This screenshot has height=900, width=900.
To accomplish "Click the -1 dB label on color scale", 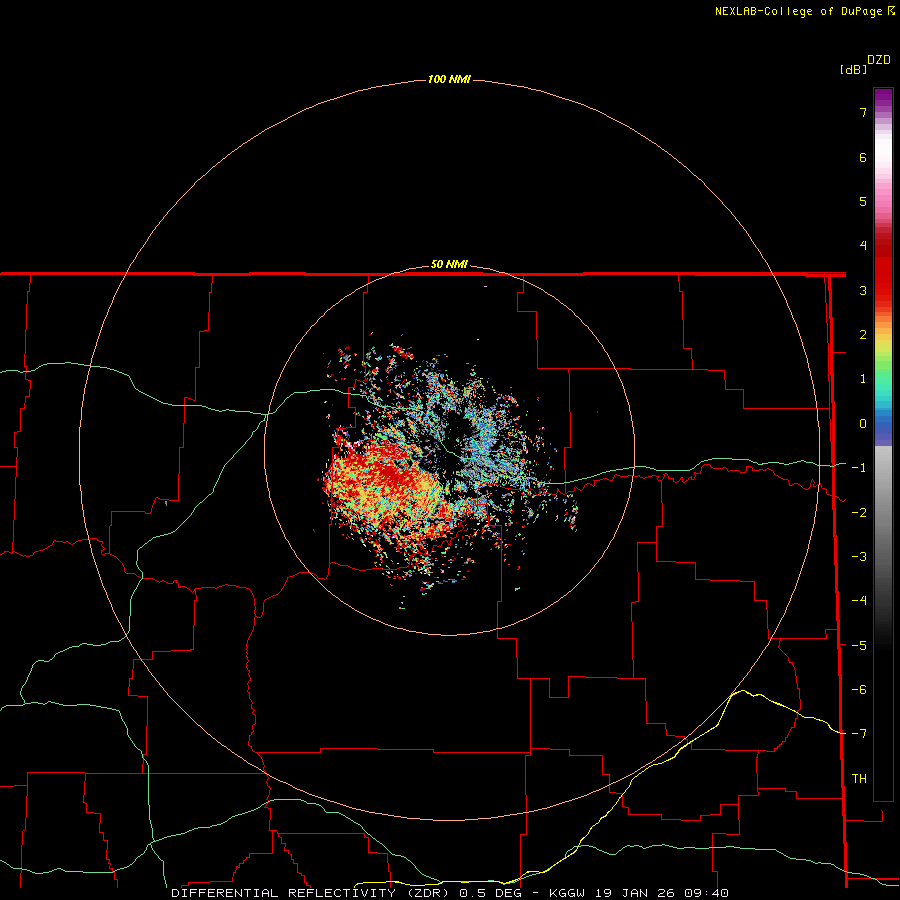I will click(x=859, y=468).
